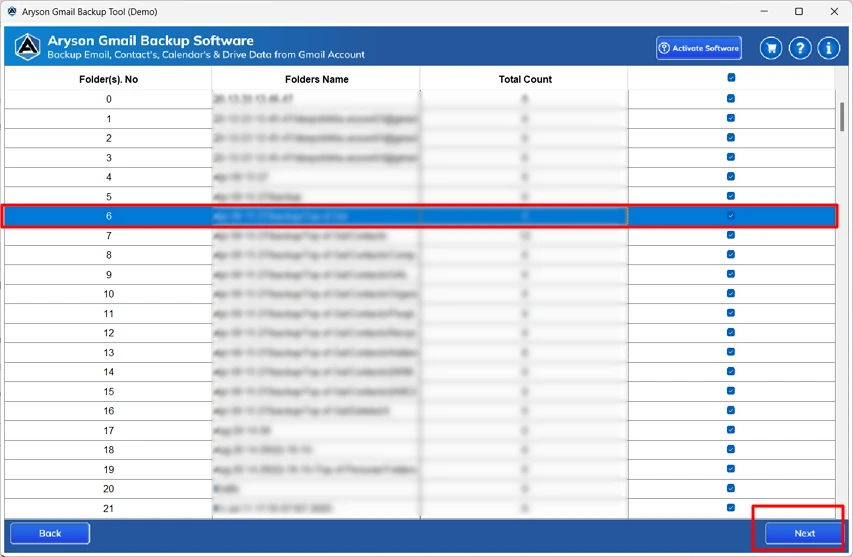This screenshot has width=853, height=557.
Task: Uncheck the checkbox for folder 10
Action: [x=731, y=293]
